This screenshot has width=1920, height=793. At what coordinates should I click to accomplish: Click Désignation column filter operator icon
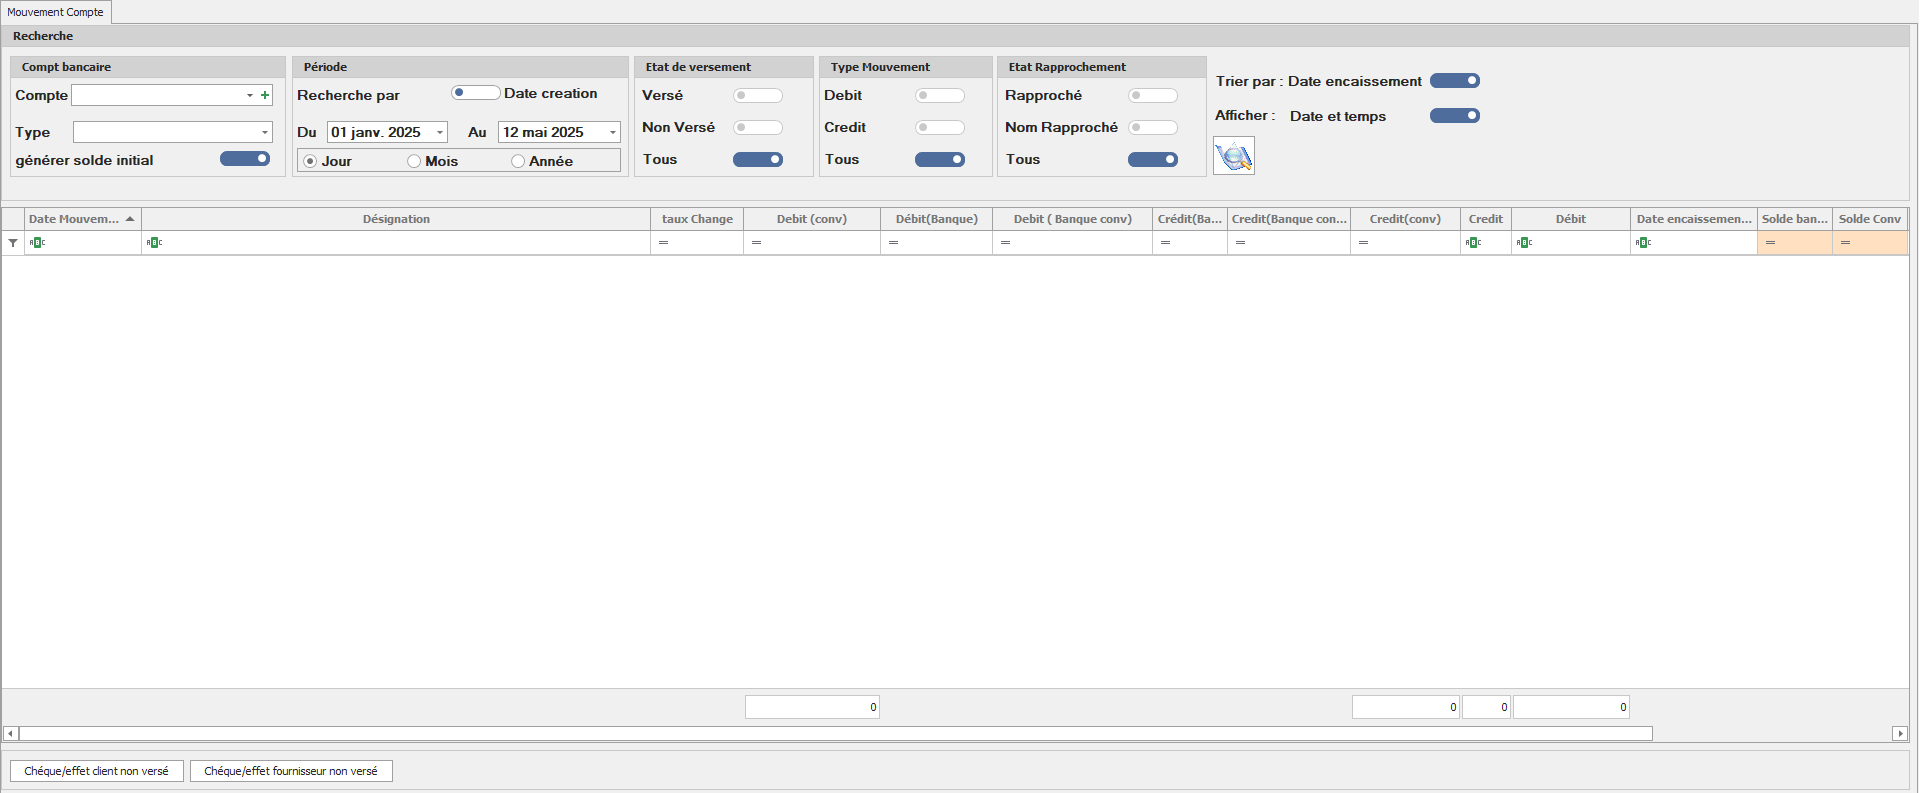point(154,243)
